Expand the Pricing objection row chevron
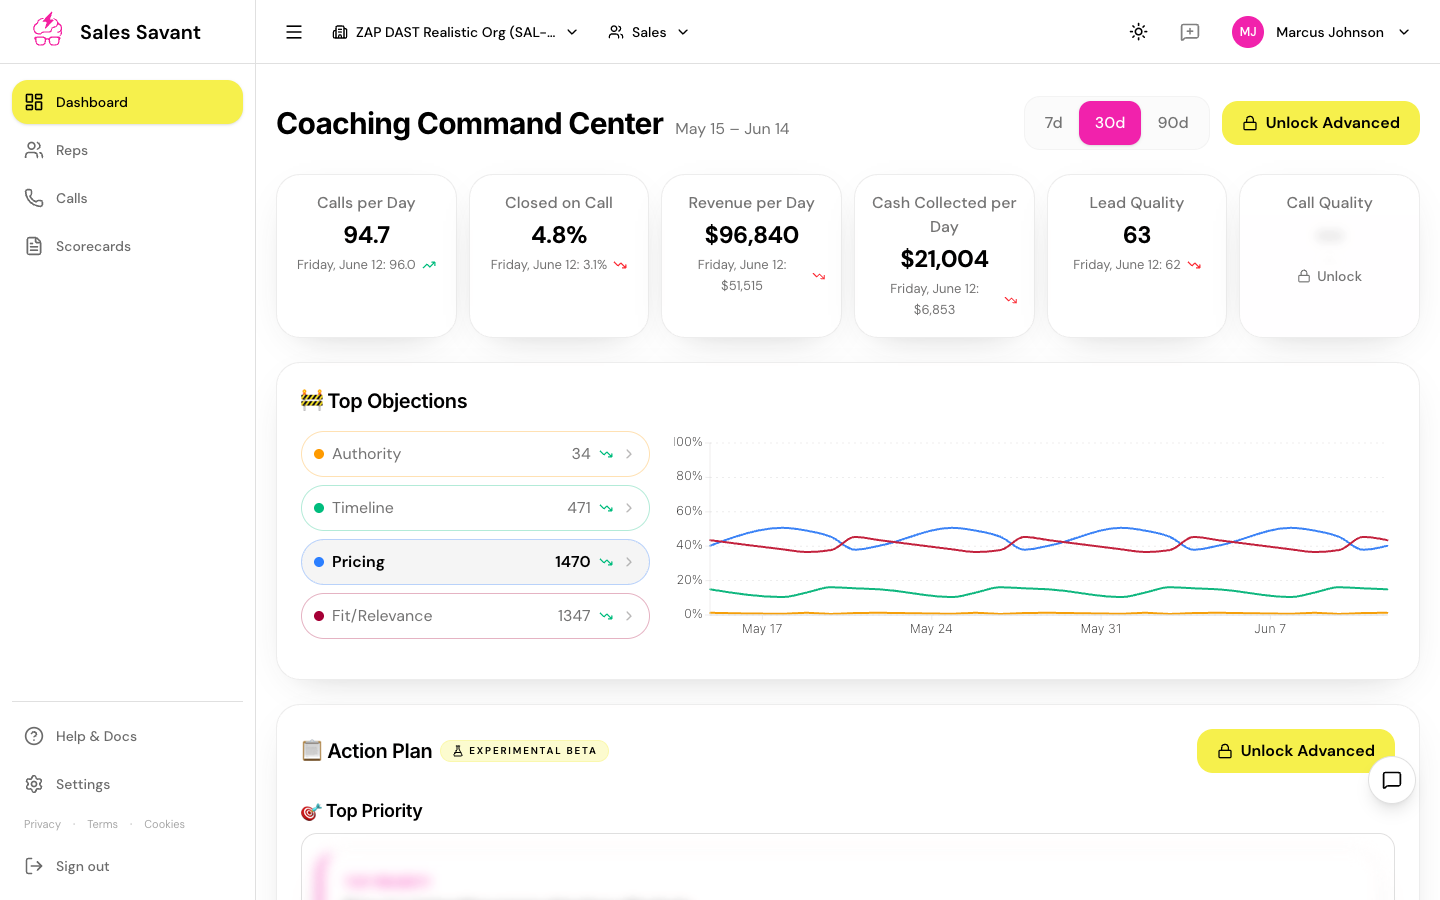The image size is (1440, 900). coord(629,562)
